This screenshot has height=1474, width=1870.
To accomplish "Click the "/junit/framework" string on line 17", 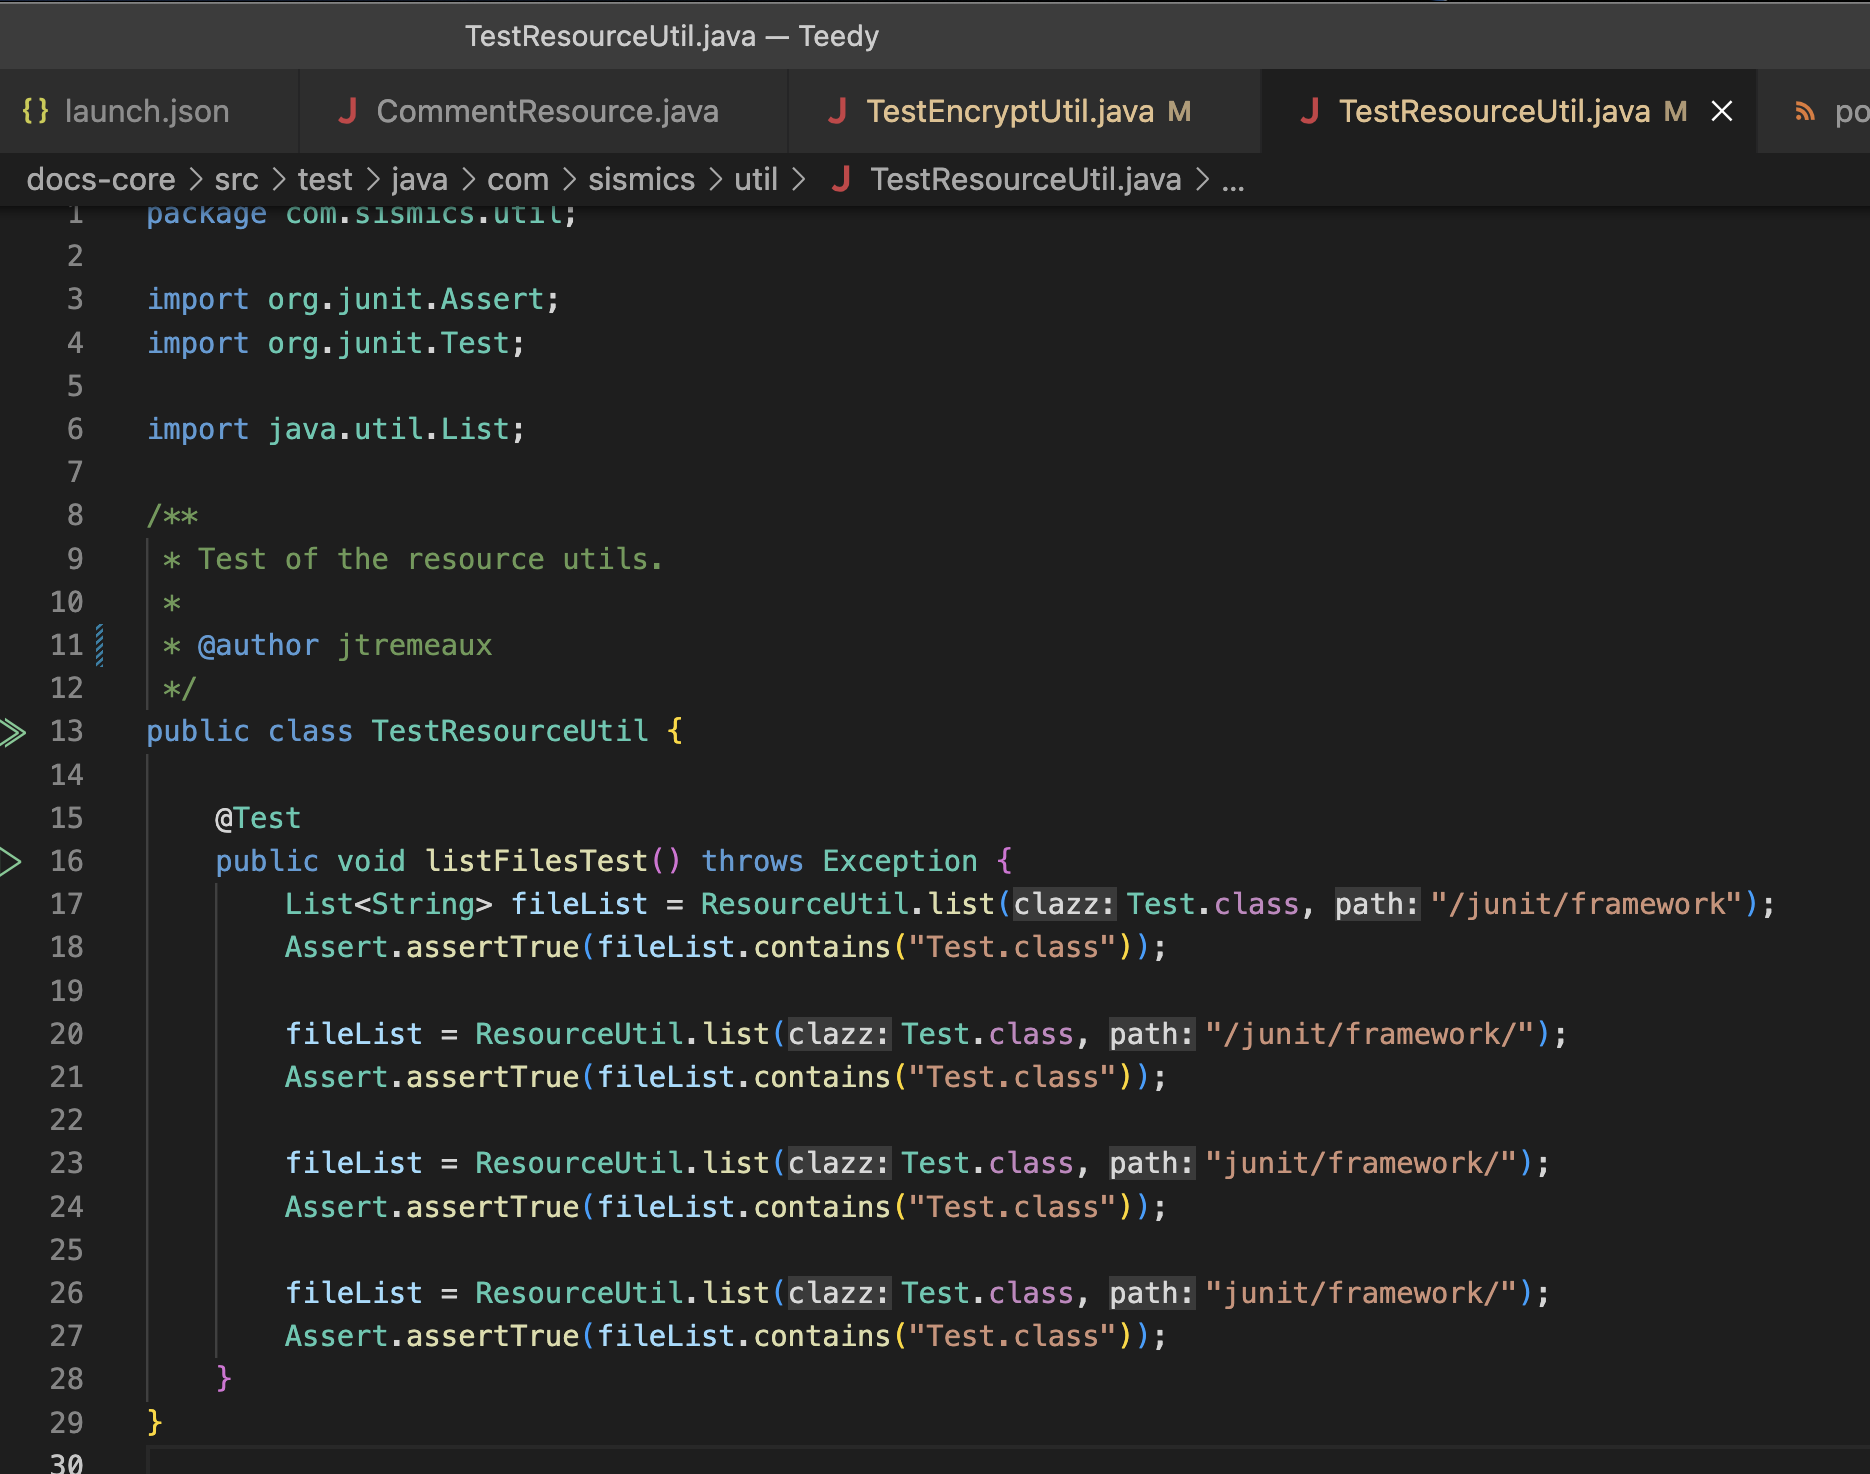I will (1587, 904).
